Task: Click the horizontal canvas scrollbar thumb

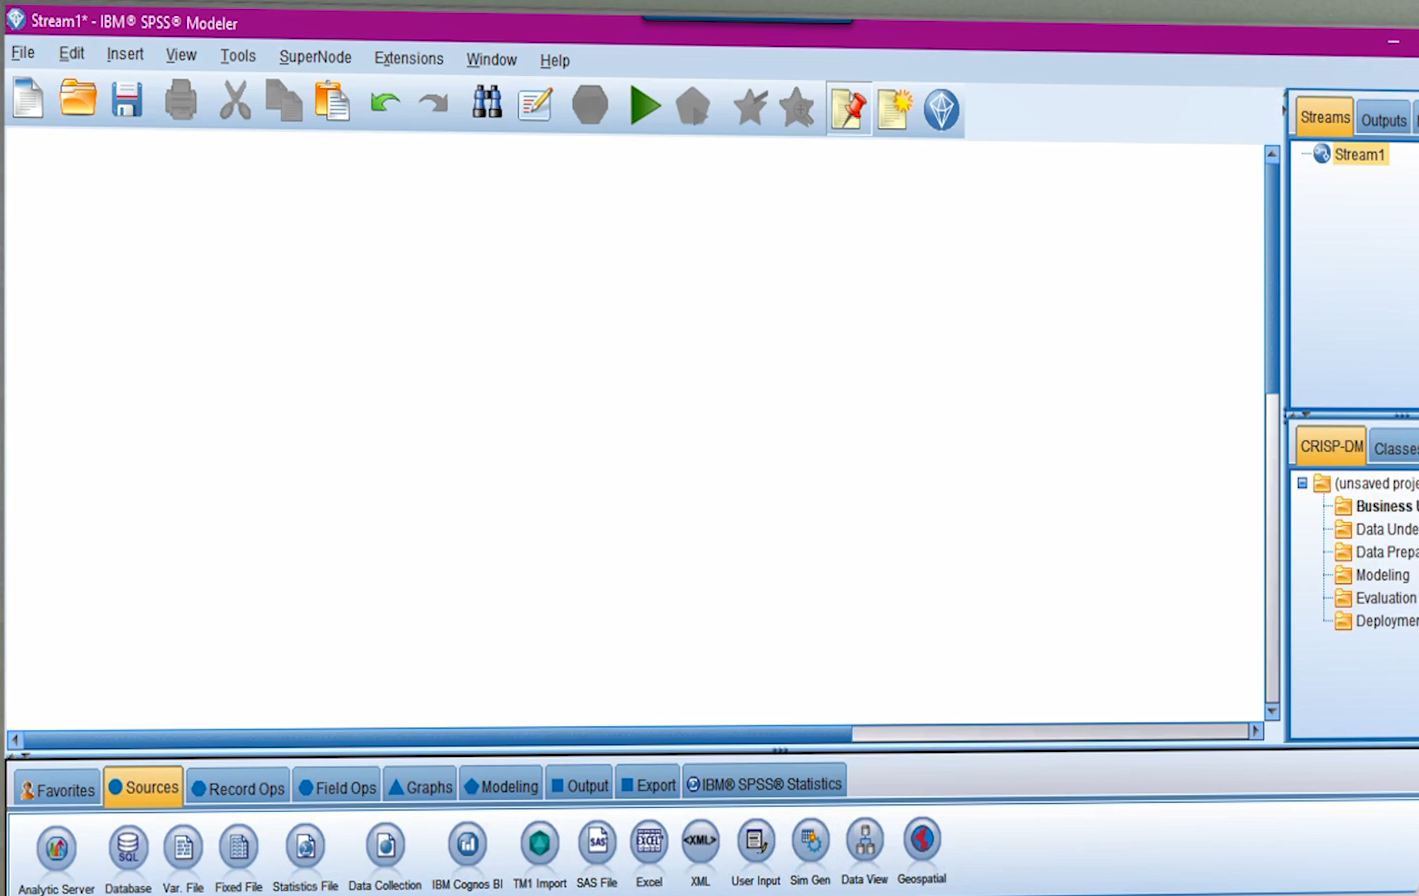Action: click(430, 734)
